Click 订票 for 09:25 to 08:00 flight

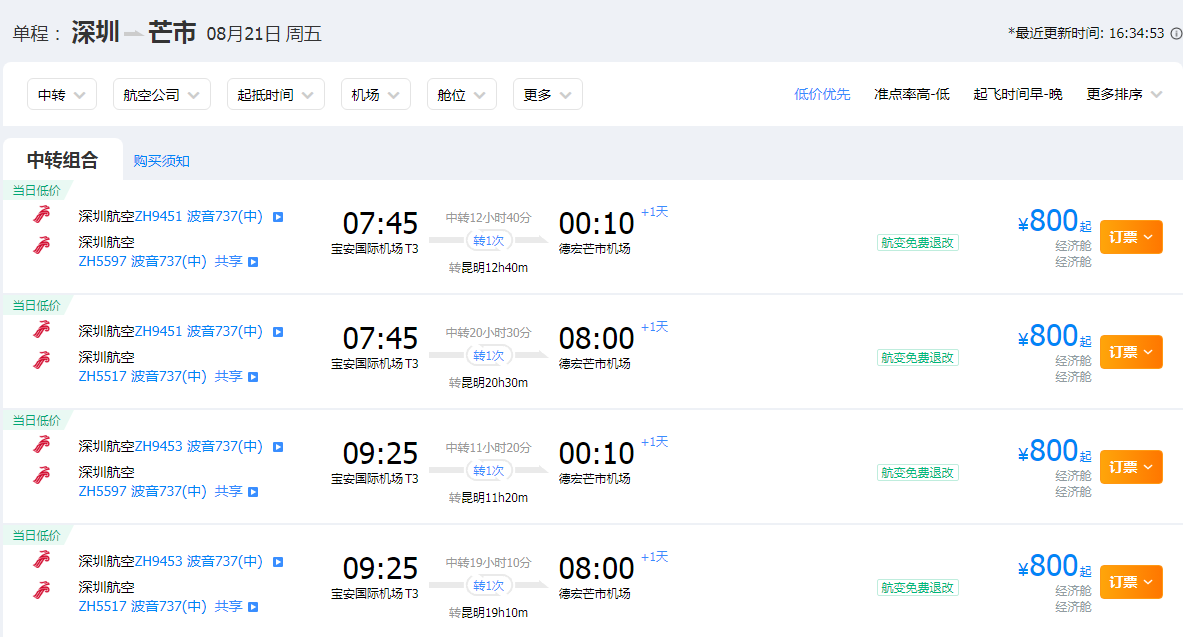pyautogui.click(x=1131, y=582)
